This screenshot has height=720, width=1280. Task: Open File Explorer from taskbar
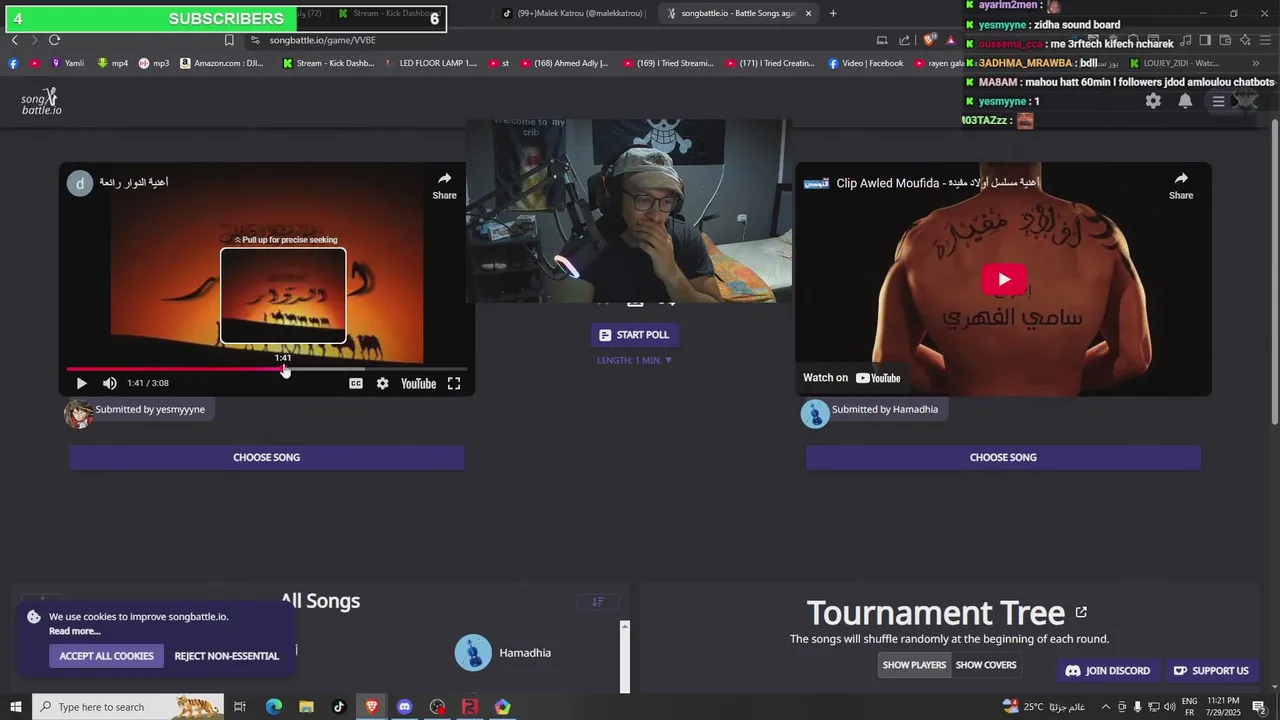coord(306,707)
